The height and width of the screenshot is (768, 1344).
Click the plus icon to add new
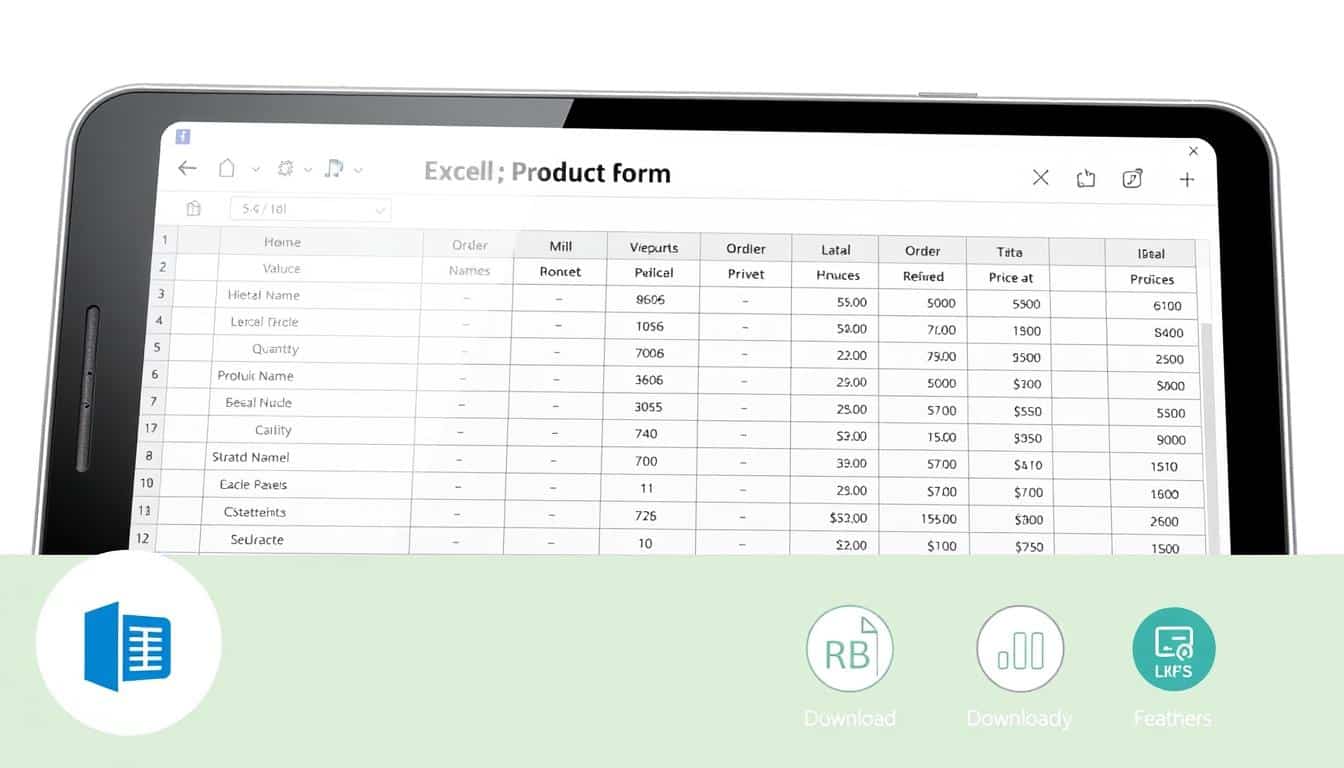point(1187,179)
